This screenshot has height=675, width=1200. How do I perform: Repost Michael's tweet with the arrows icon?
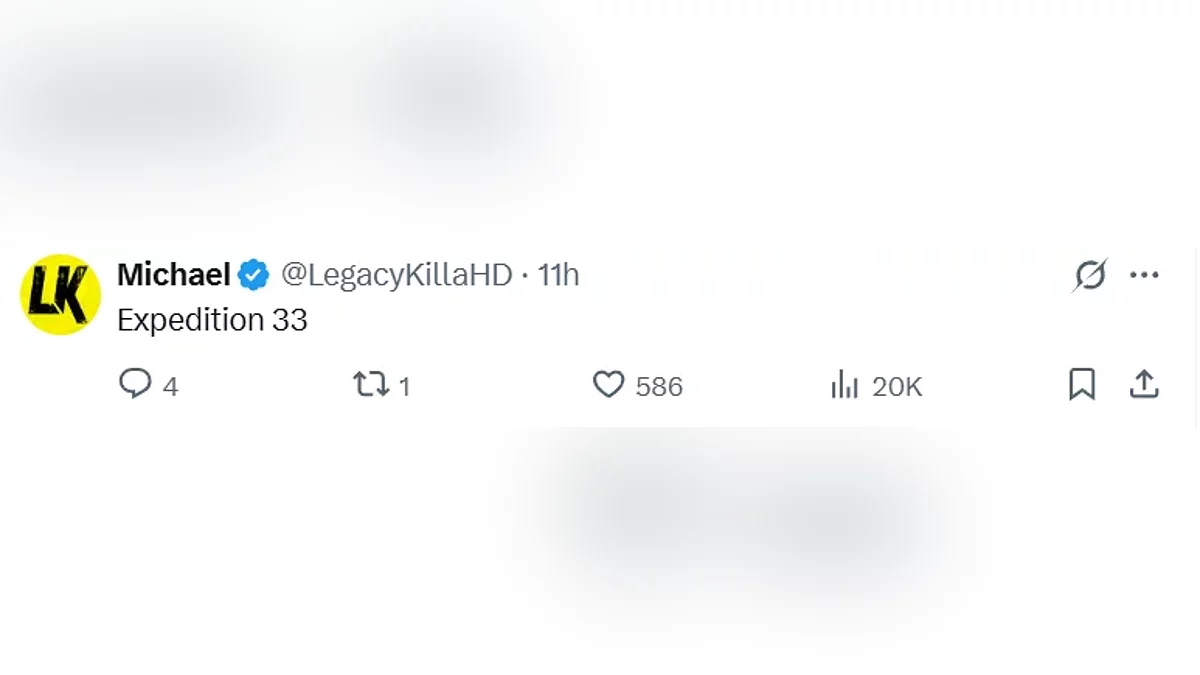pyautogui.click(x=371, y=384)
